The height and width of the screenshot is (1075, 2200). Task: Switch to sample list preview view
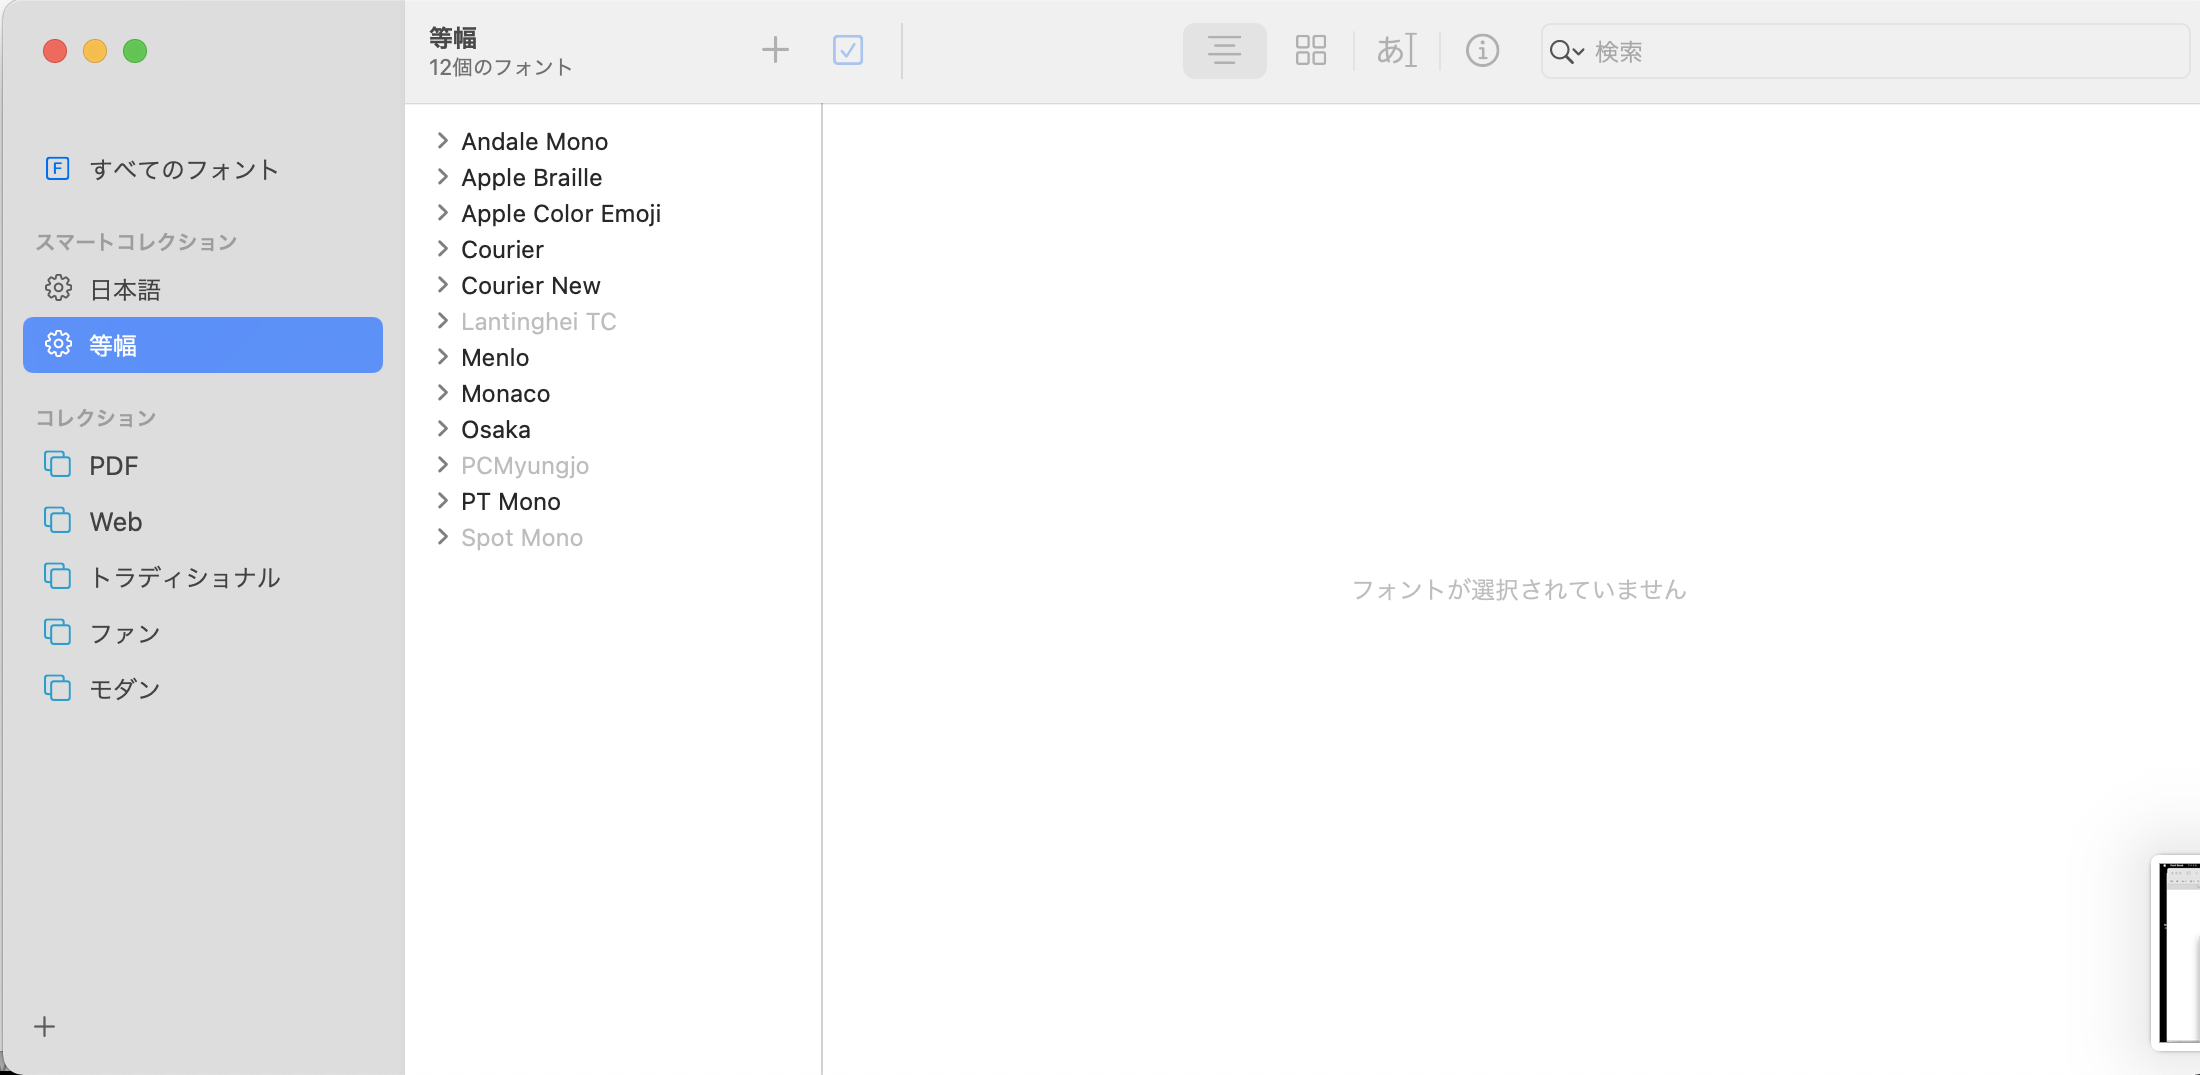click(x=1224, y=50)
